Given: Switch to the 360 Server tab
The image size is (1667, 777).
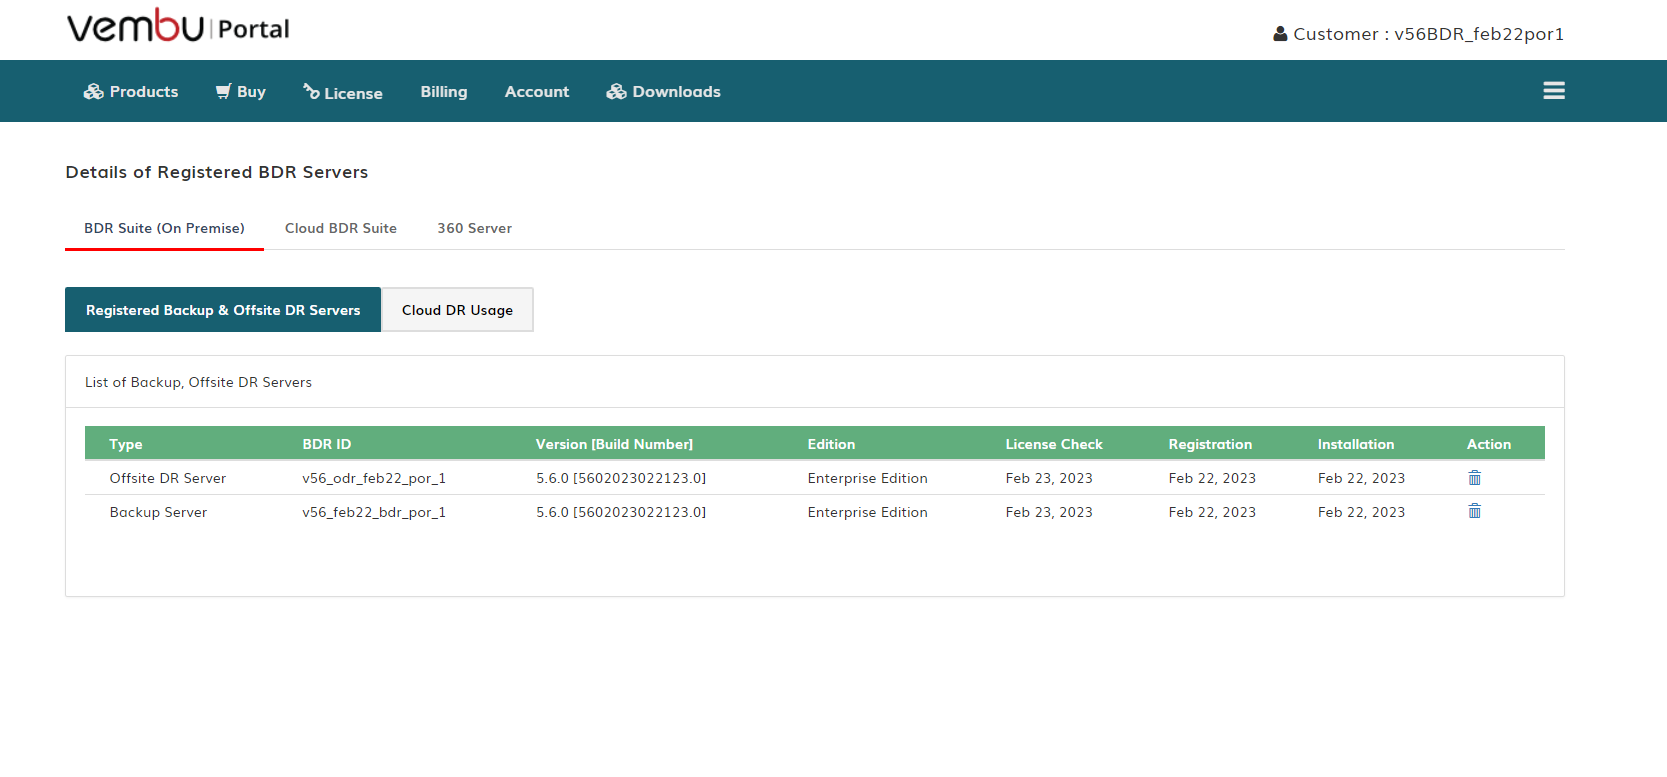Looking at the screenshot, I should click(x=474, y=228).
